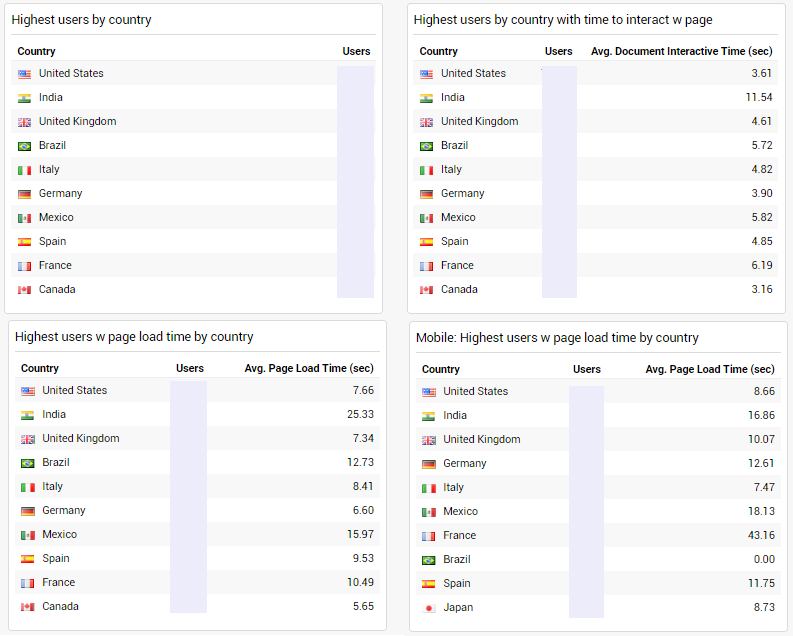Click Spain flag in bottom-left page load table

(x=28, y=559)
